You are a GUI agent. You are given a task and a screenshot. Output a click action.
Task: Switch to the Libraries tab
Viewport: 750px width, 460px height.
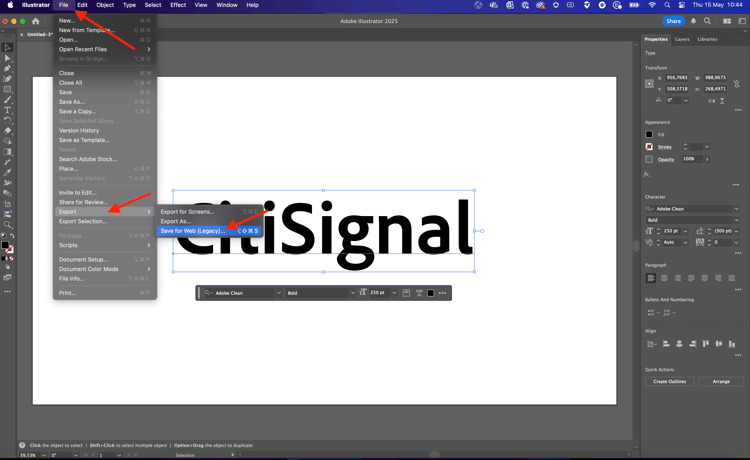[707, 39]
